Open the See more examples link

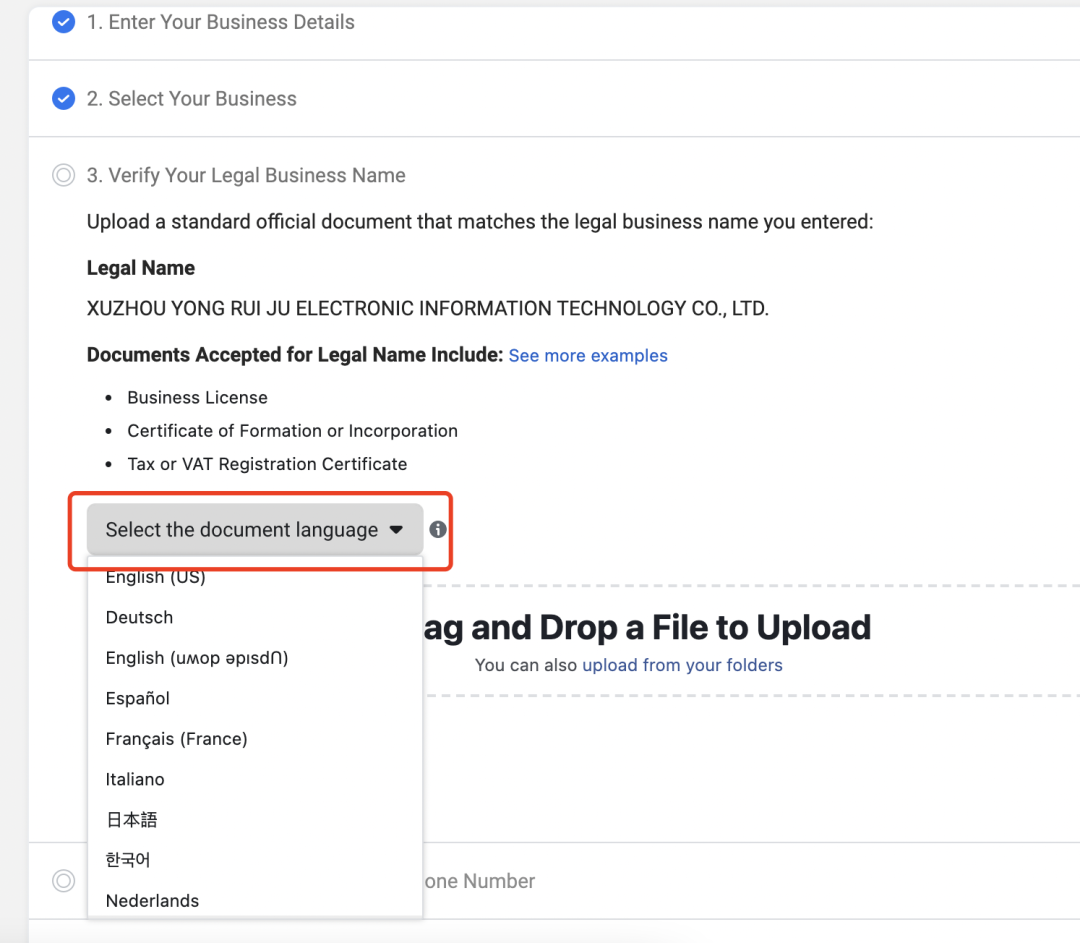588,356
